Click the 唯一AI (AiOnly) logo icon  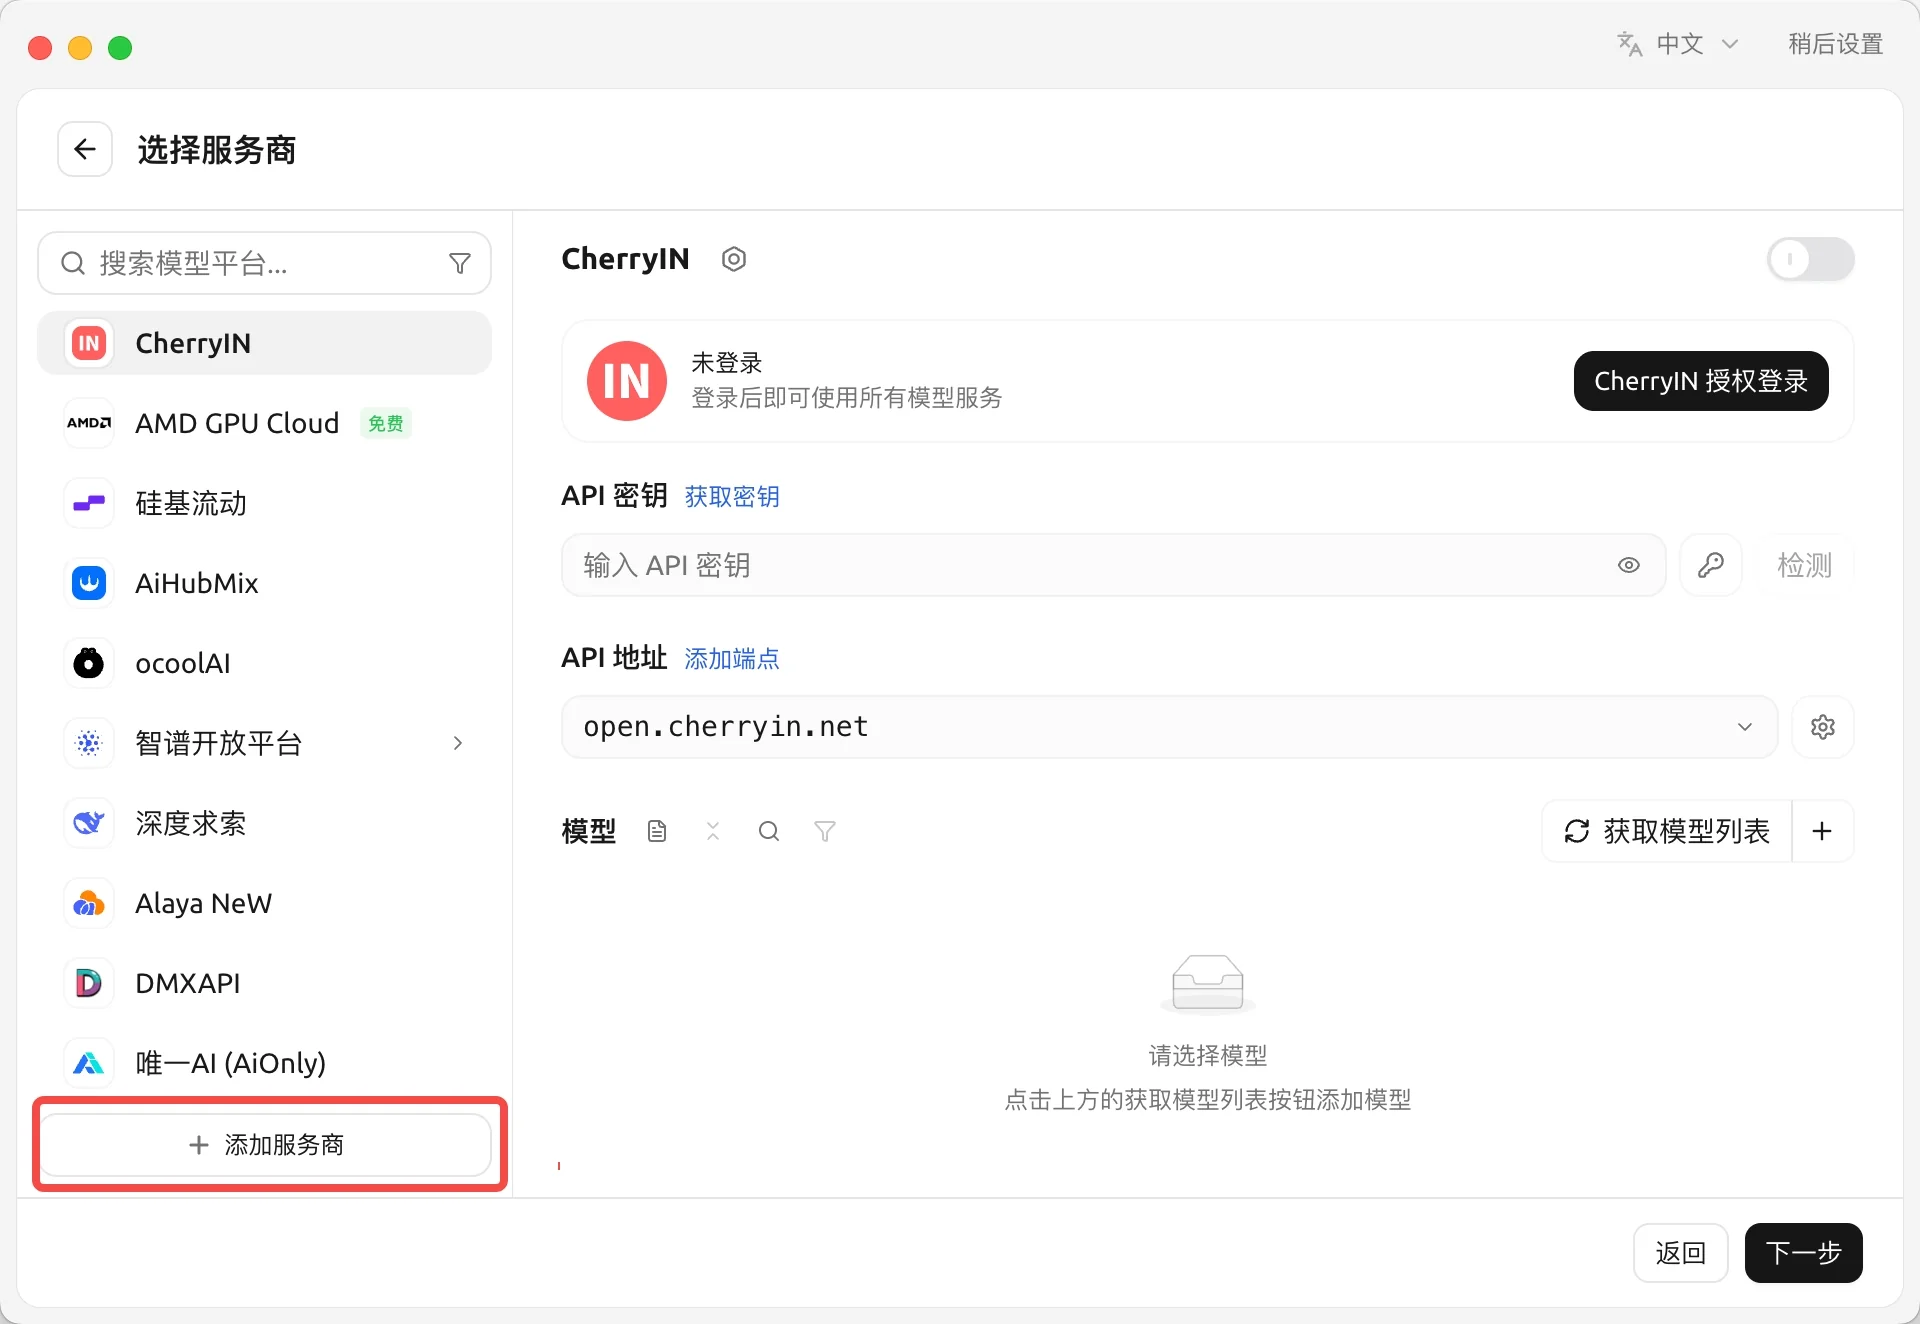coord(89,1063)
